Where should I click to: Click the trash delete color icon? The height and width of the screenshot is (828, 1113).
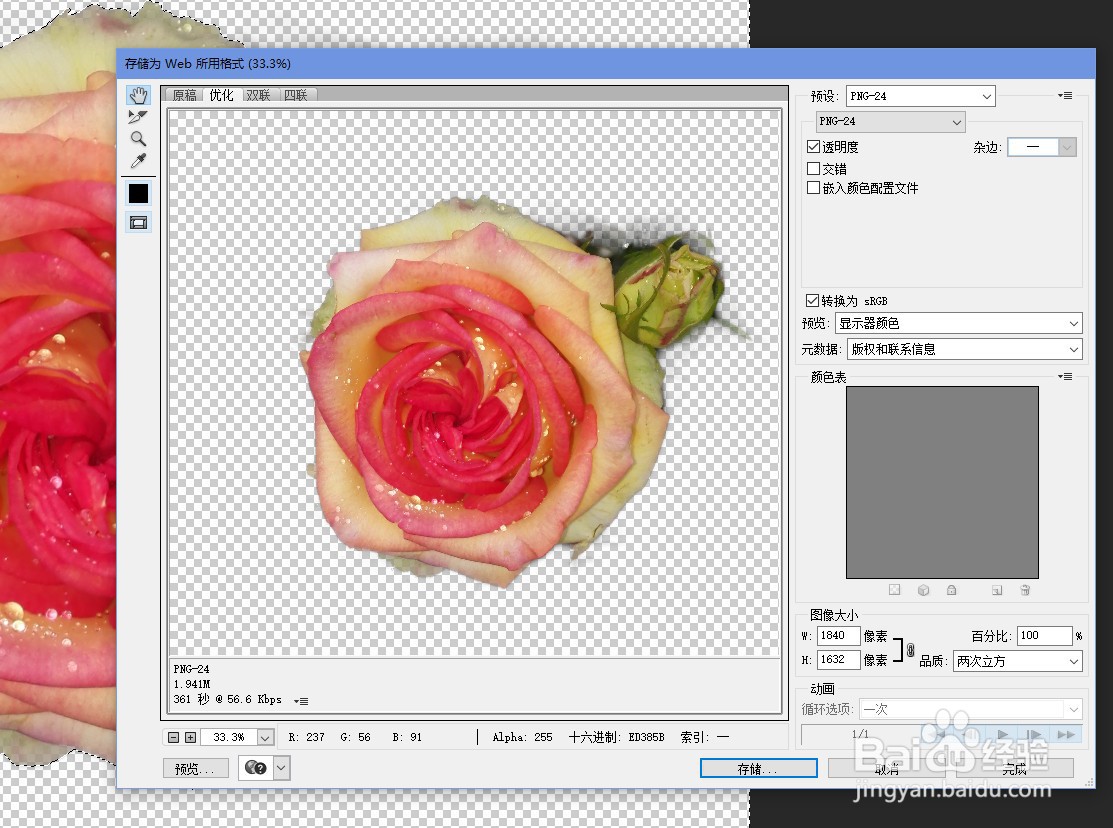click(1025, 590)
